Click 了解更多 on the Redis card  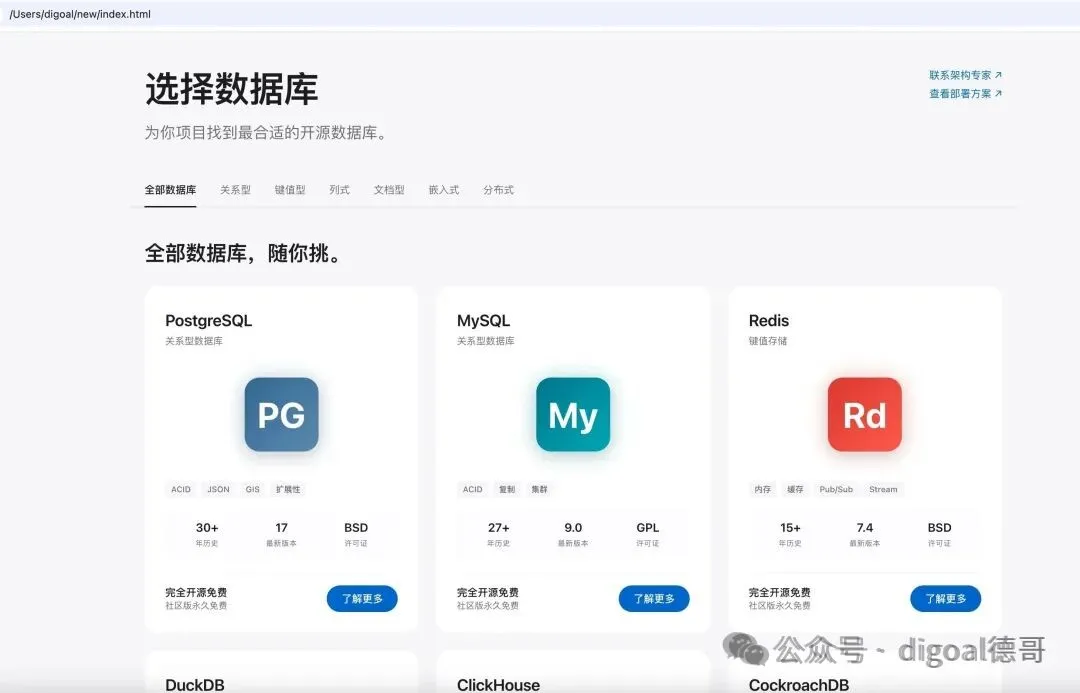tap(946, 599)
